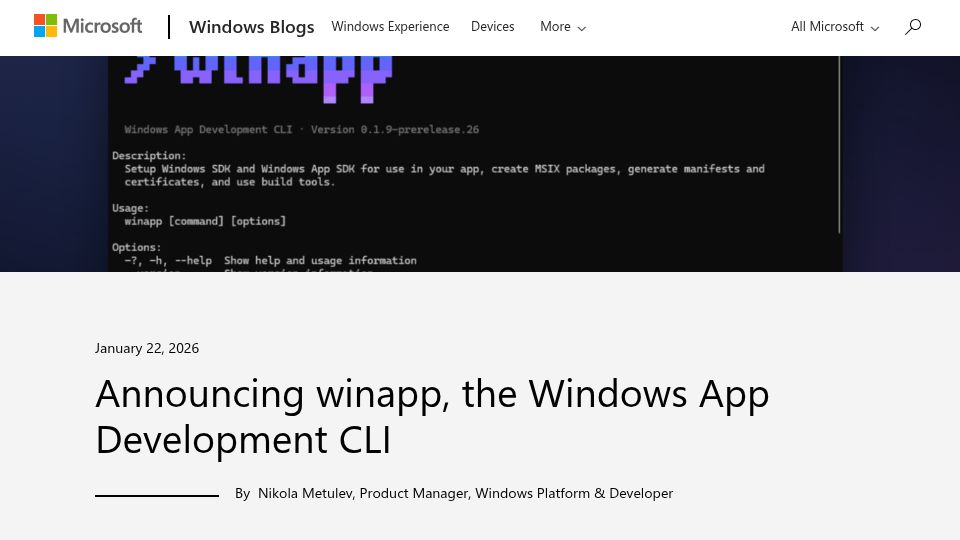
Task: Click the 'Description:' heading in terminal
Action: tap(149, 156)
